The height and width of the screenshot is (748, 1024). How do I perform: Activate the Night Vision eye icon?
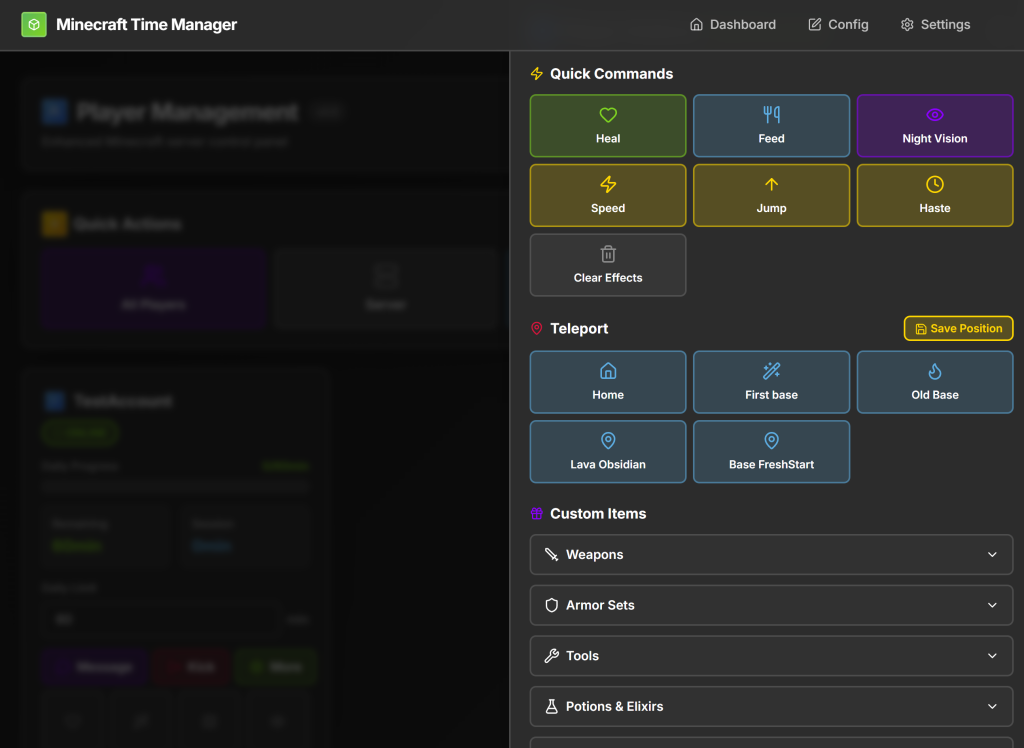tap(935, 115)
